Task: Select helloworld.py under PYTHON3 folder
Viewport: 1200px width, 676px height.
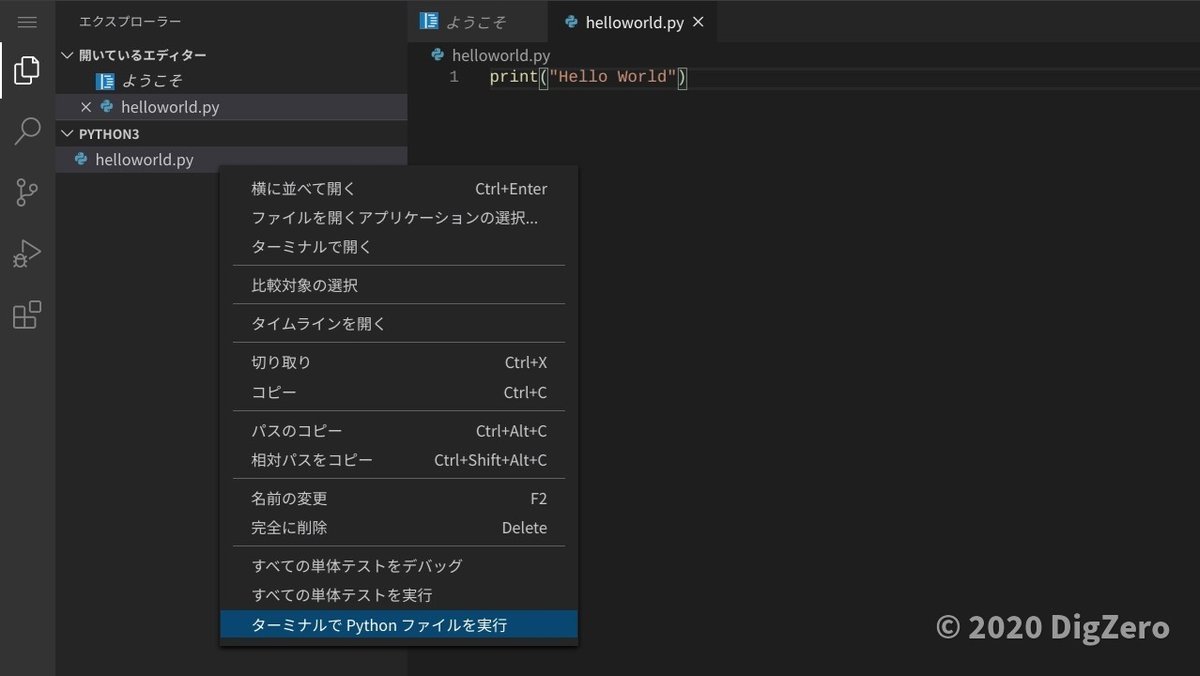Action: [x=232, y=159]
